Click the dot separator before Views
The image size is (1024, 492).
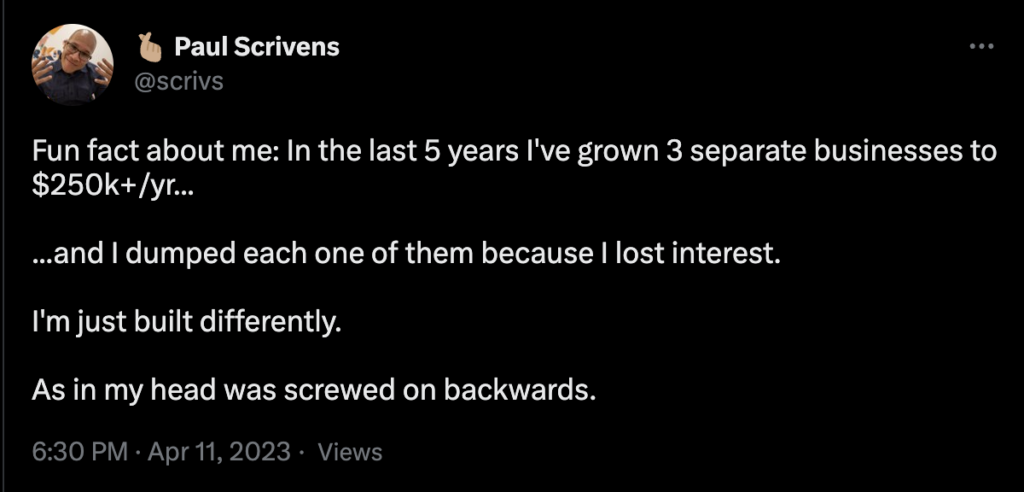click(302, 452)
